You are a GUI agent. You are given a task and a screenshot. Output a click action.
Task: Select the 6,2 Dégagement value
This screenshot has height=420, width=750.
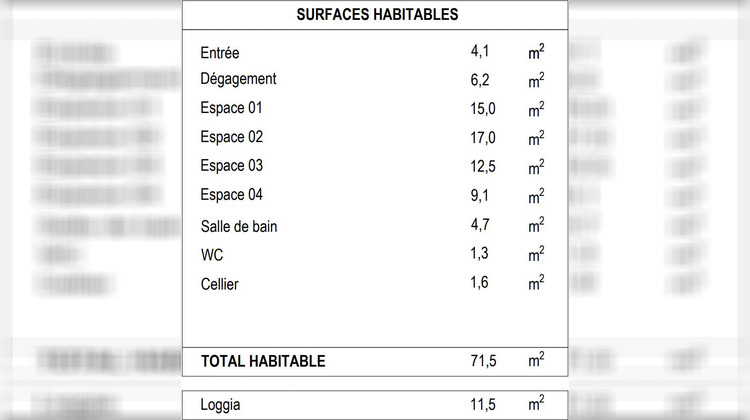tap(480, 80)
